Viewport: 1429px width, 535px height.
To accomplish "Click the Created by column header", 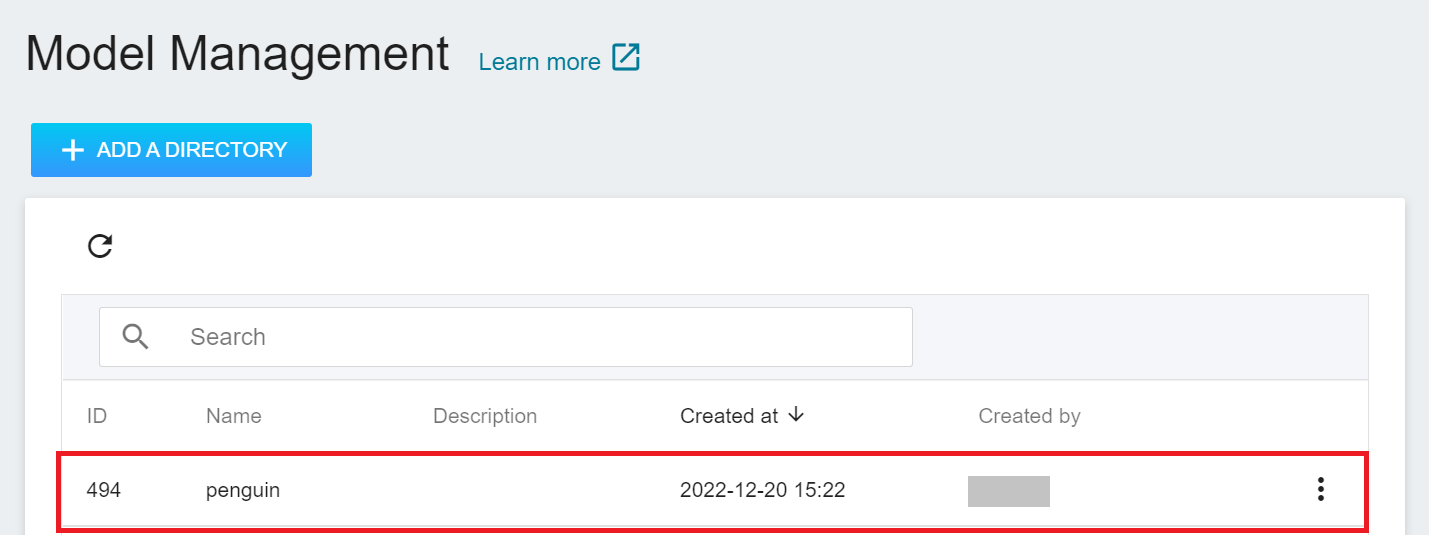I will click(1029, 416).
